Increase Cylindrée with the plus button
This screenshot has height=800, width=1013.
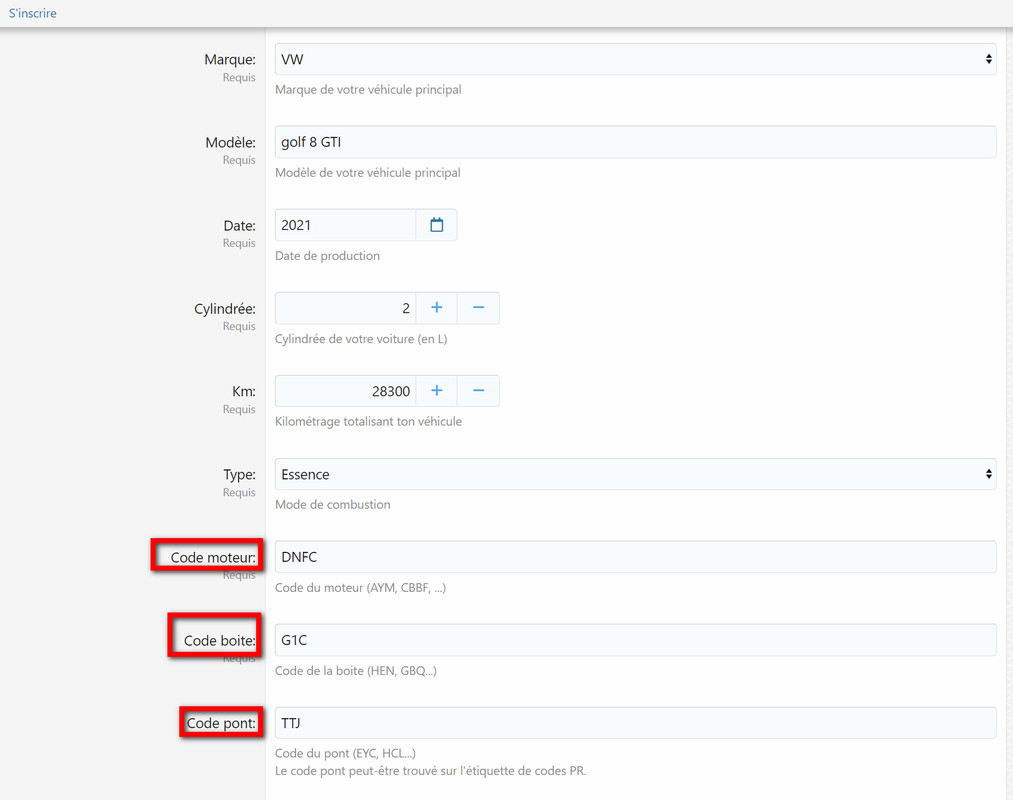click(x=437, y=308)
